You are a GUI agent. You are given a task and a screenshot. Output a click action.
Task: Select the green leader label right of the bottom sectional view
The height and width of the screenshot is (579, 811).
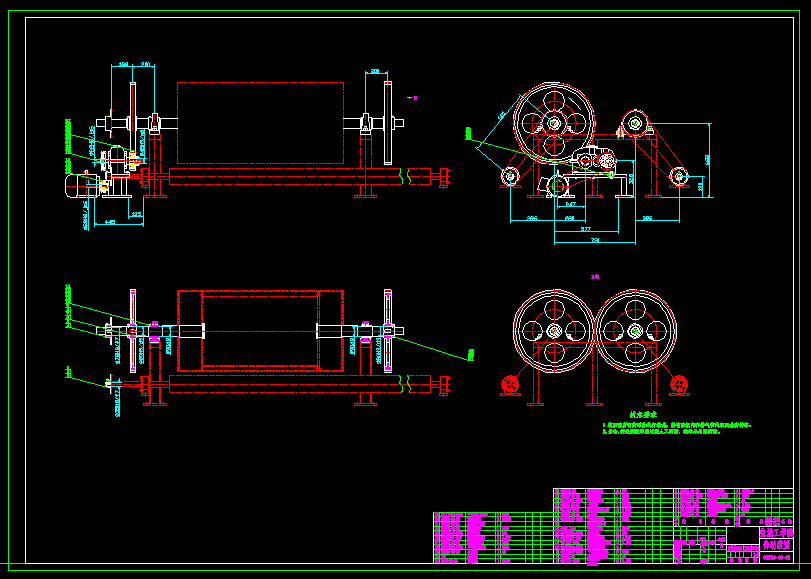[x=471, y=354]
